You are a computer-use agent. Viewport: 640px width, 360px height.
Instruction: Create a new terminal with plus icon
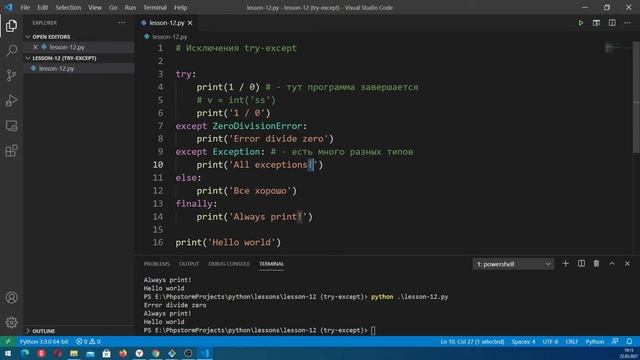(x=565, y=264)
